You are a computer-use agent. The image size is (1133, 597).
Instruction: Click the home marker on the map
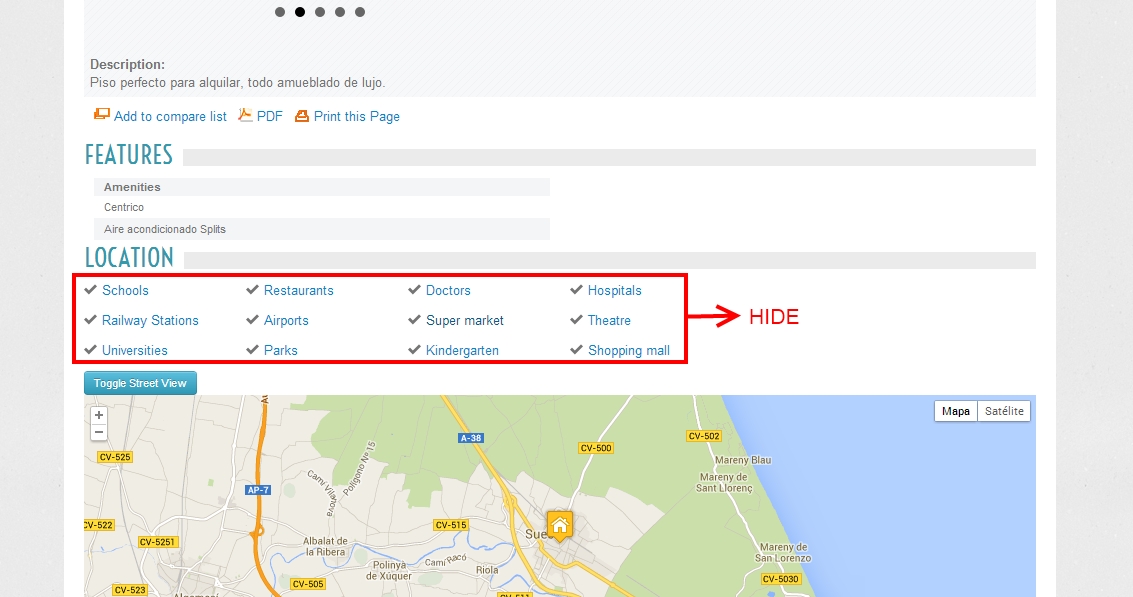[560, 525]
